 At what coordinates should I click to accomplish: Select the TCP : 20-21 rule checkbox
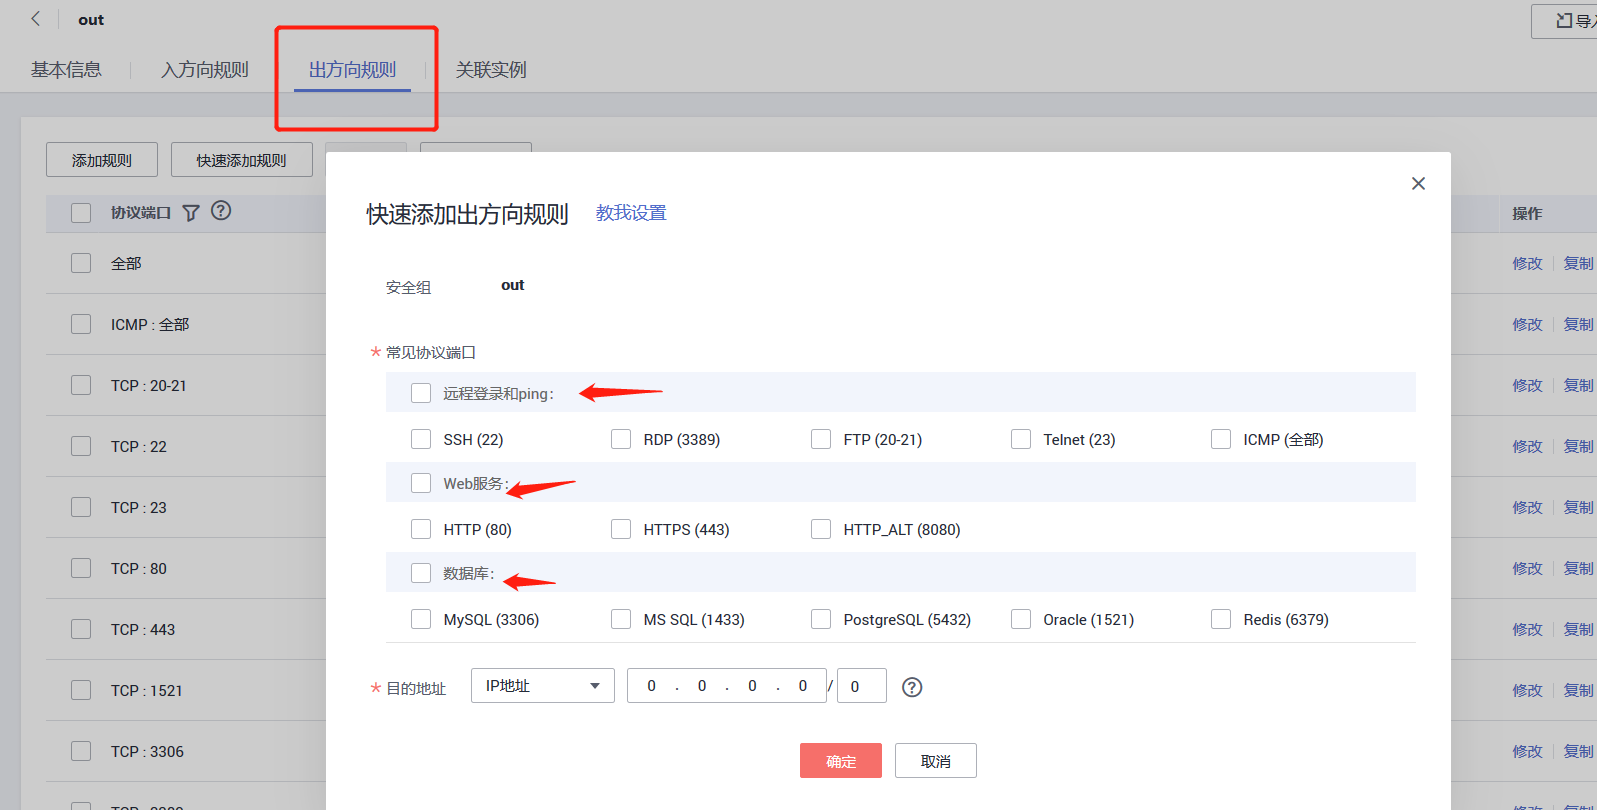[x=81, y=385]
